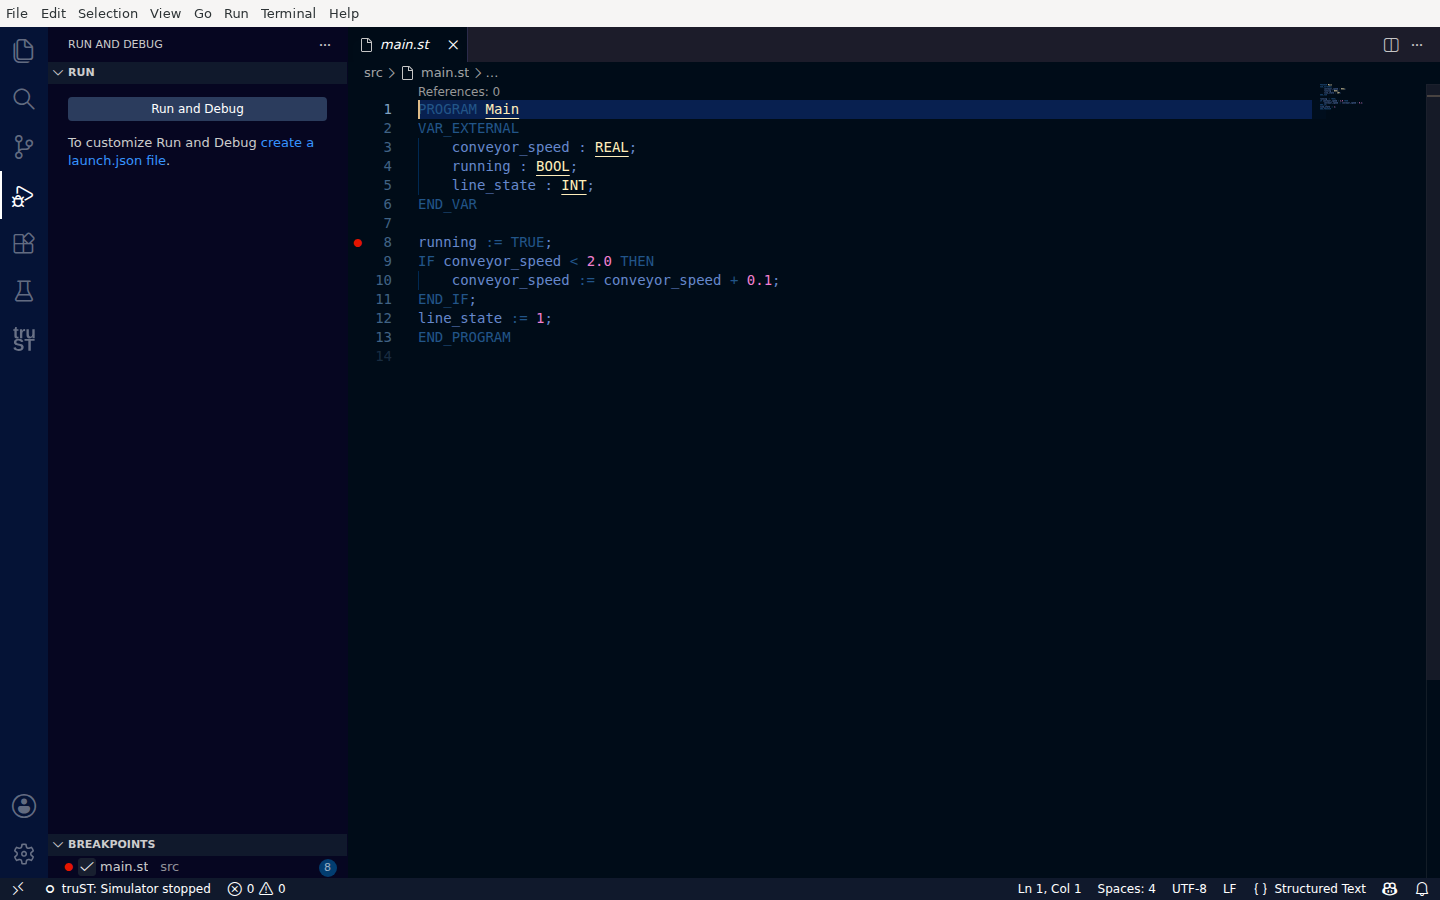Toggle the main.st breakpoint checkbox
This screenshot has width=1440, height=900.
click(87, 867)
